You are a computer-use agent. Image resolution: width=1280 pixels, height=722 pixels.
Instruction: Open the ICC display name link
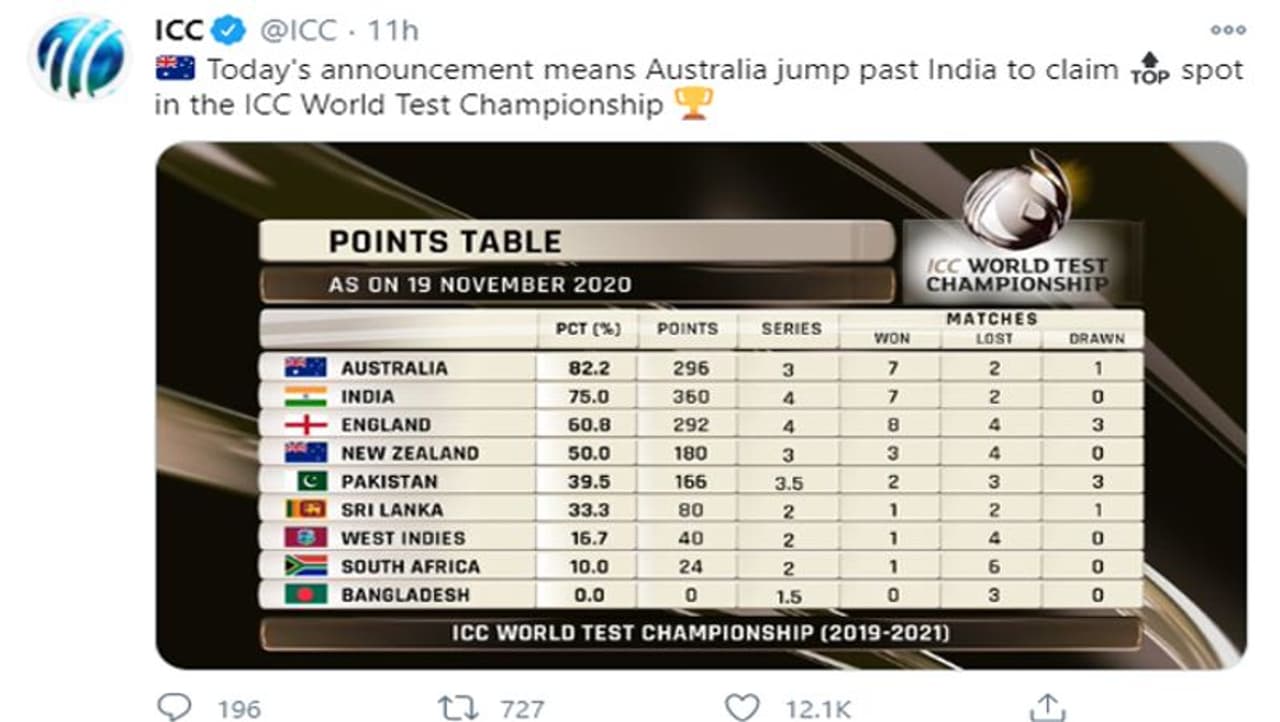click(180, 31)
